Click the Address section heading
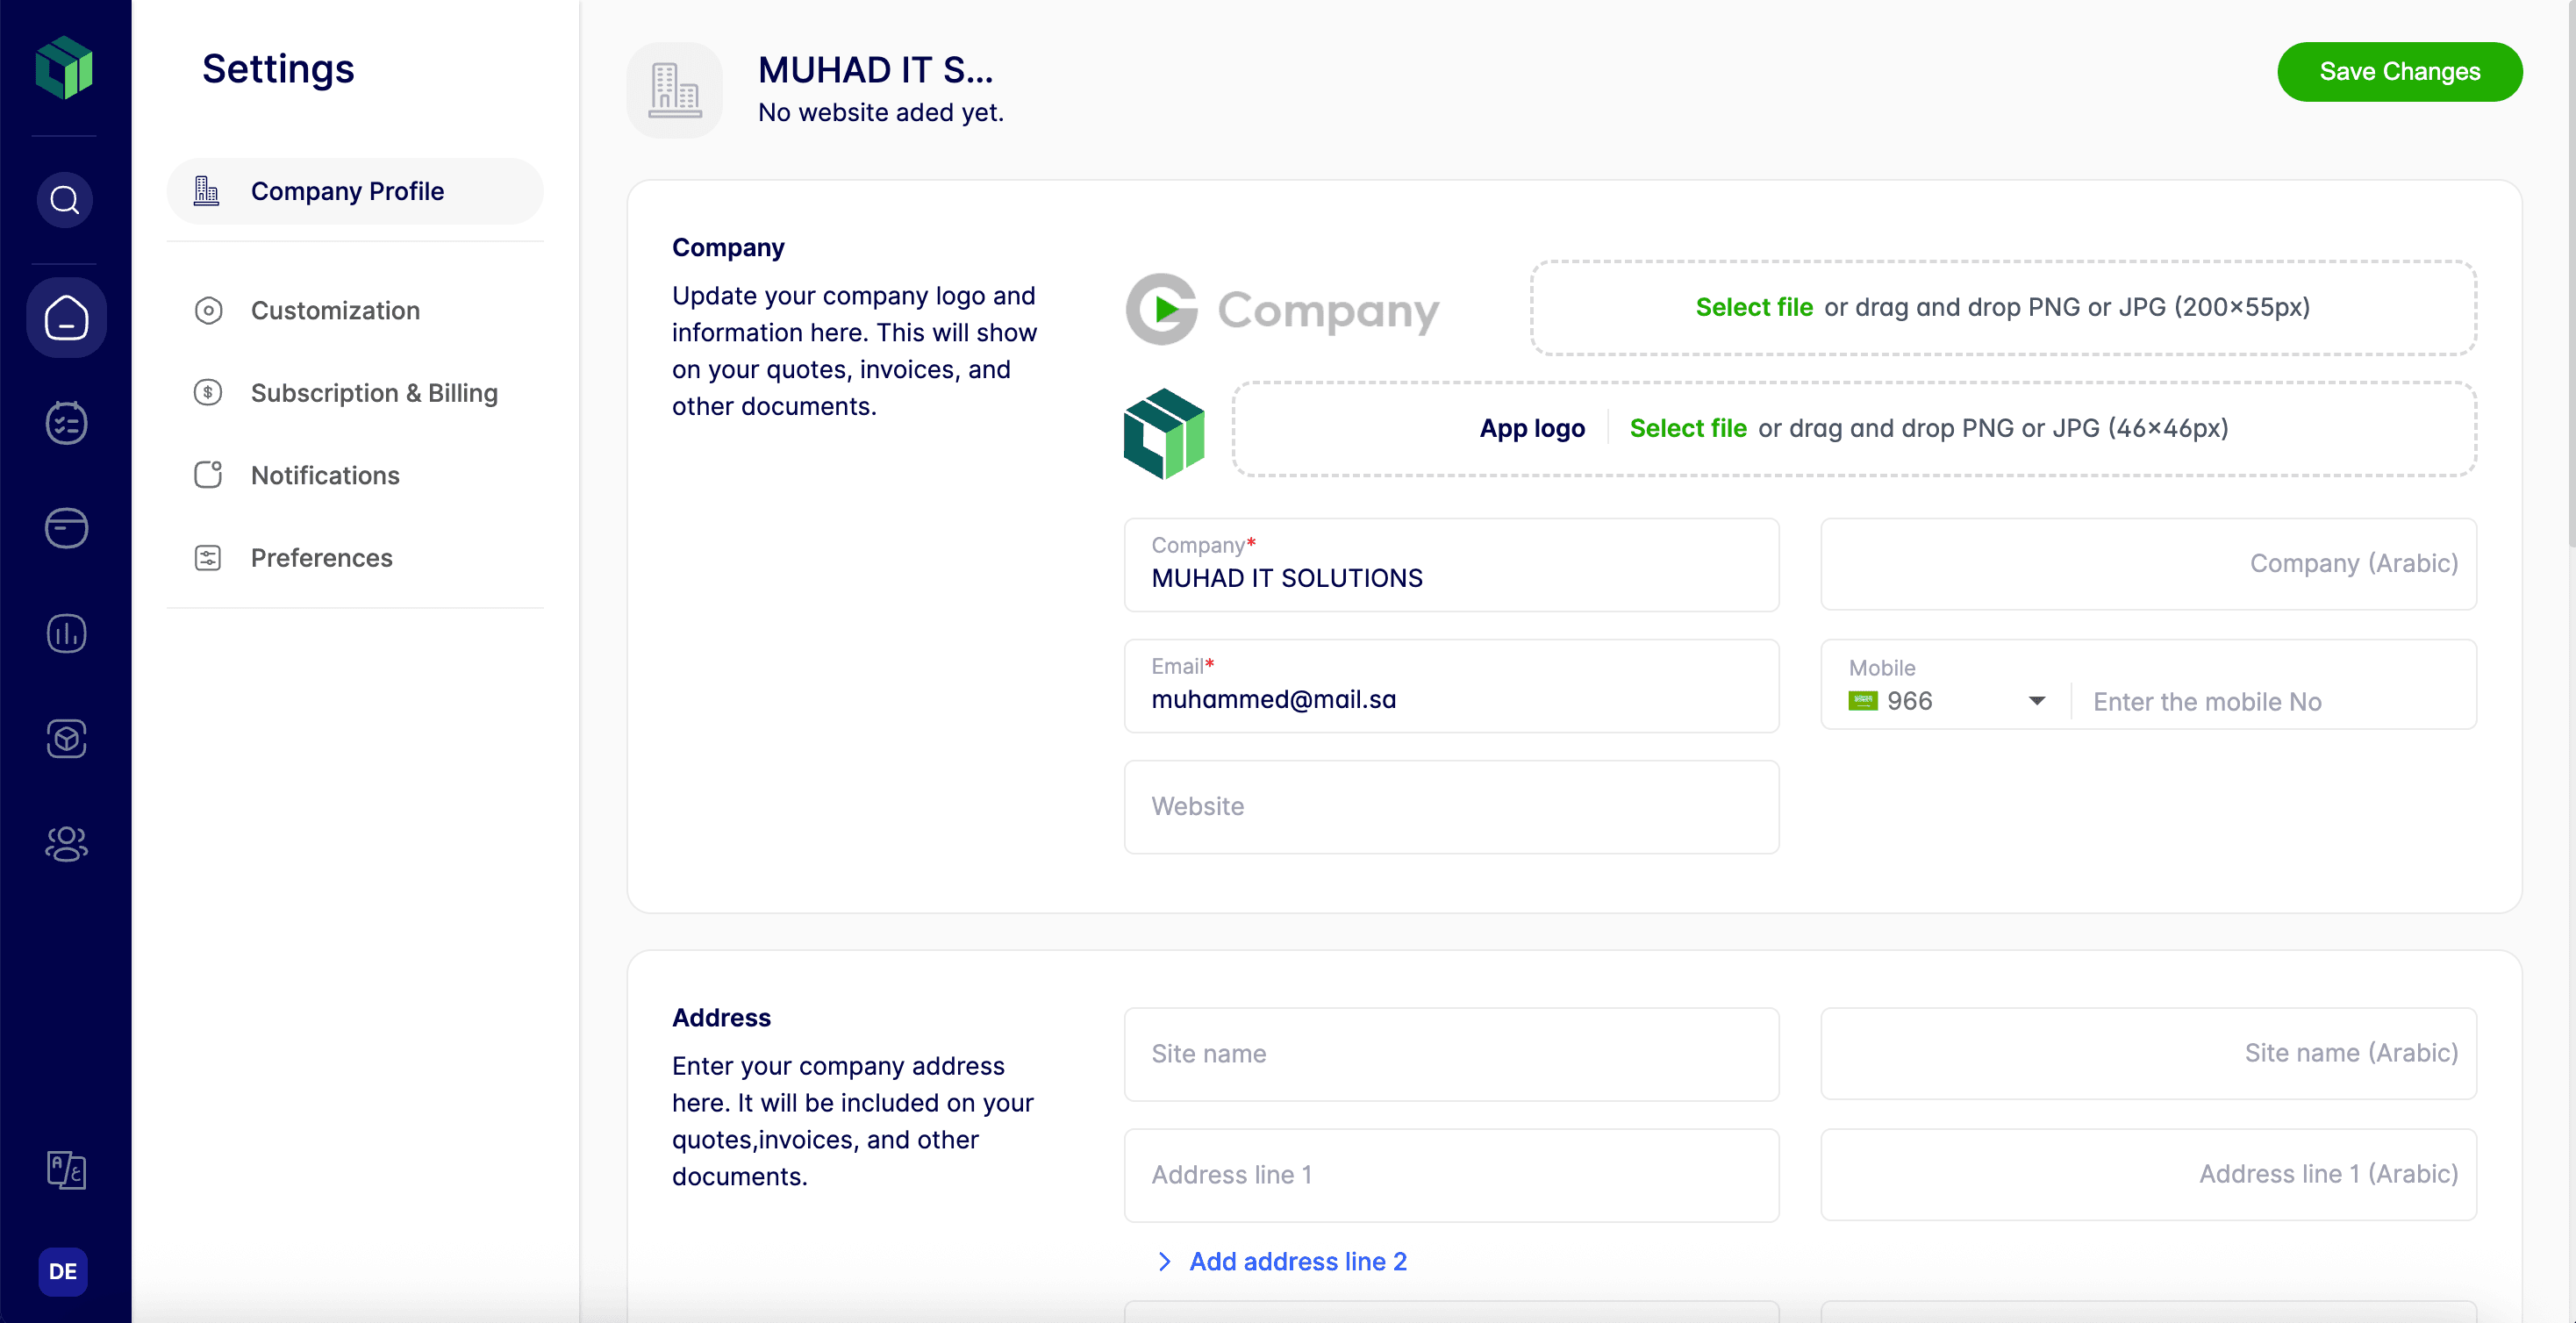Viewport: 2576px width, 1323px height. (721, 1018)
